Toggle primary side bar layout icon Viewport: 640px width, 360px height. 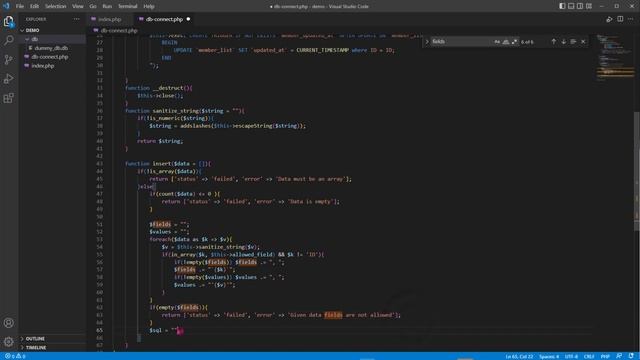562,6
